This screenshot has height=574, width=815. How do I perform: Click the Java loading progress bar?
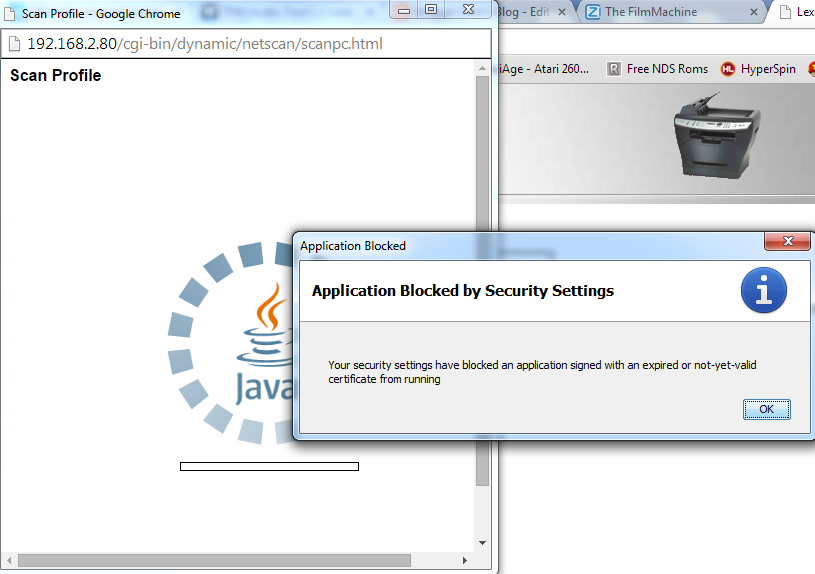pyautogui.click(x=269, y=466)
